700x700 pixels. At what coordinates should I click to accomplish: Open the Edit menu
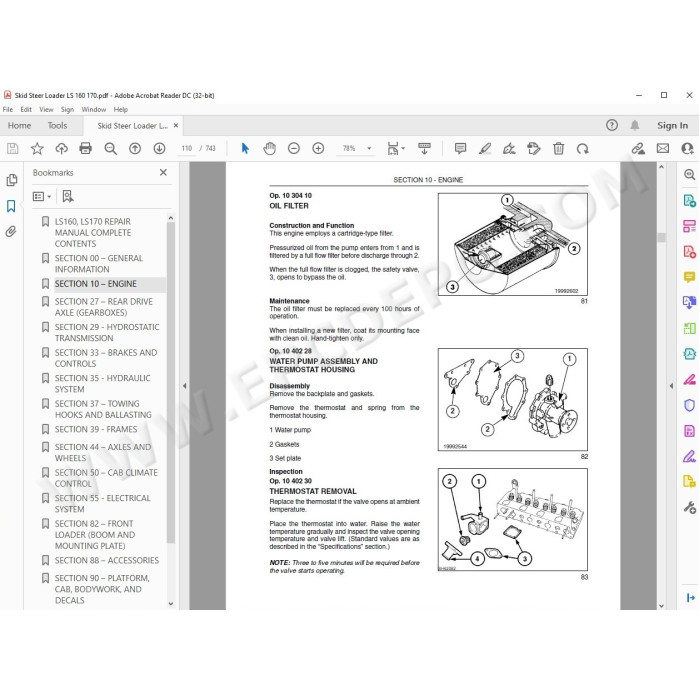pyautogui.click(x=26, y=109)
